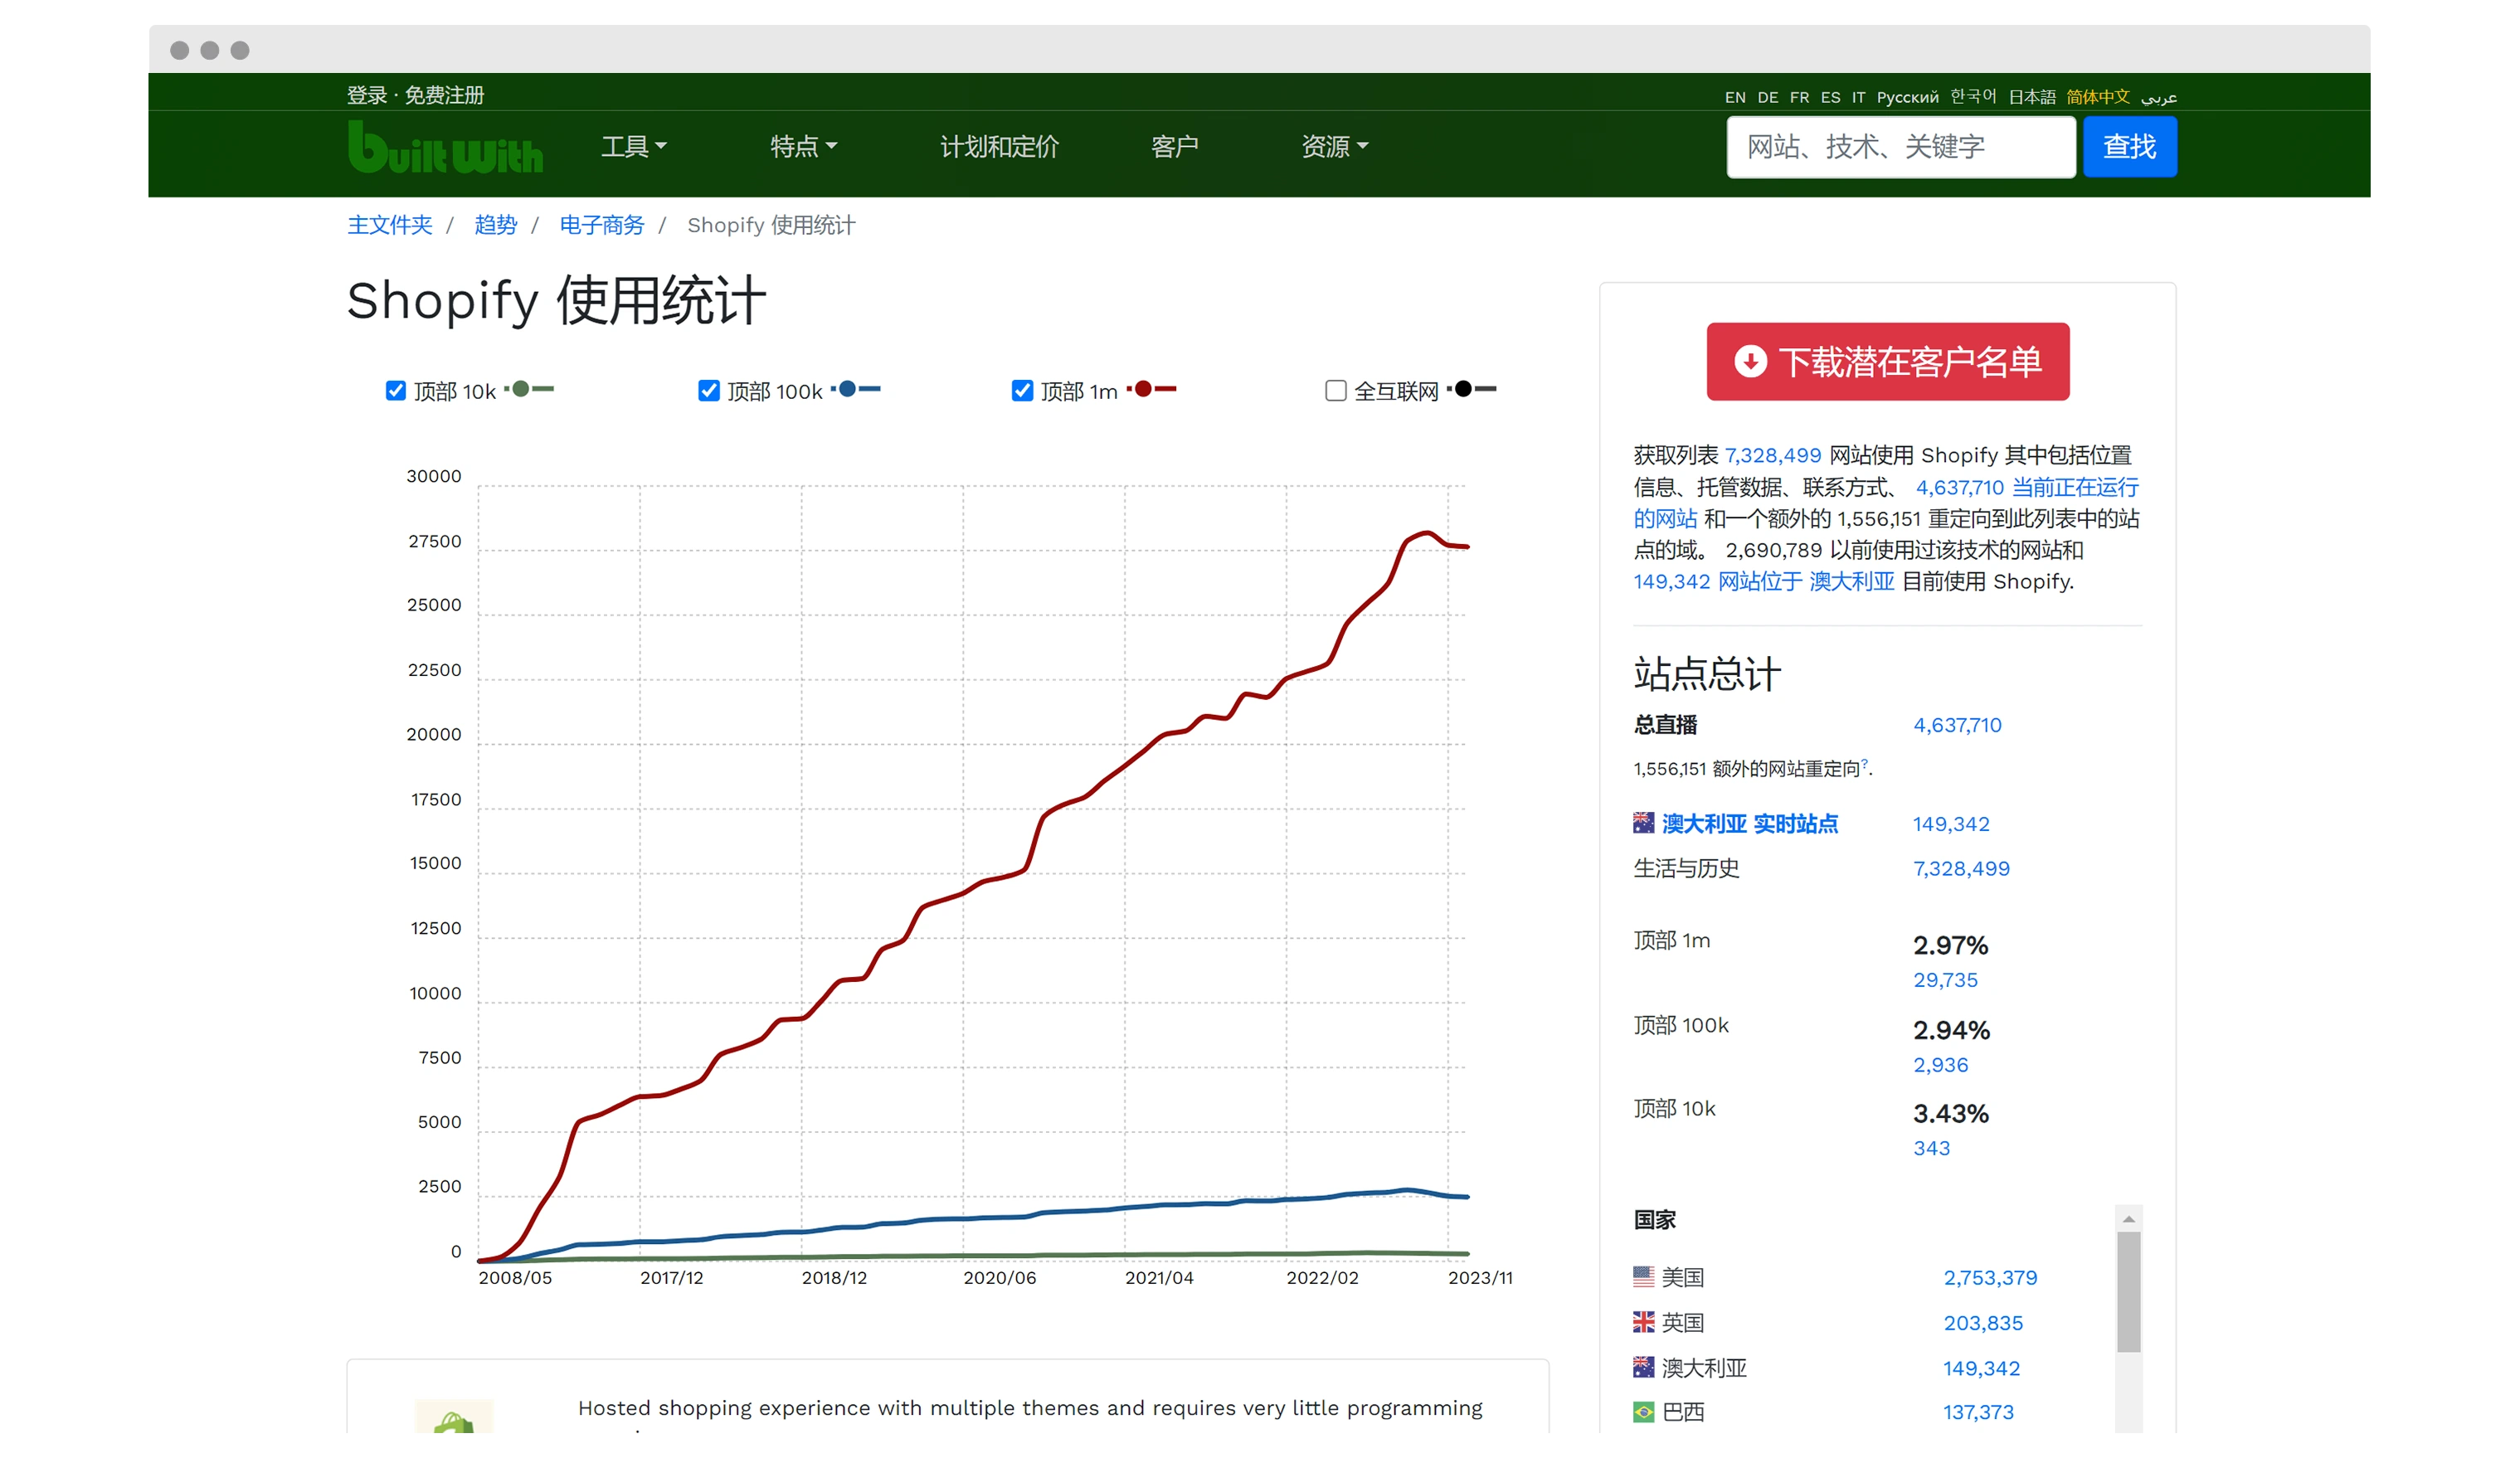Open the 资源 dropdown menu
Viewport: 2520px width, 1458px height.
pos(1334,147)
